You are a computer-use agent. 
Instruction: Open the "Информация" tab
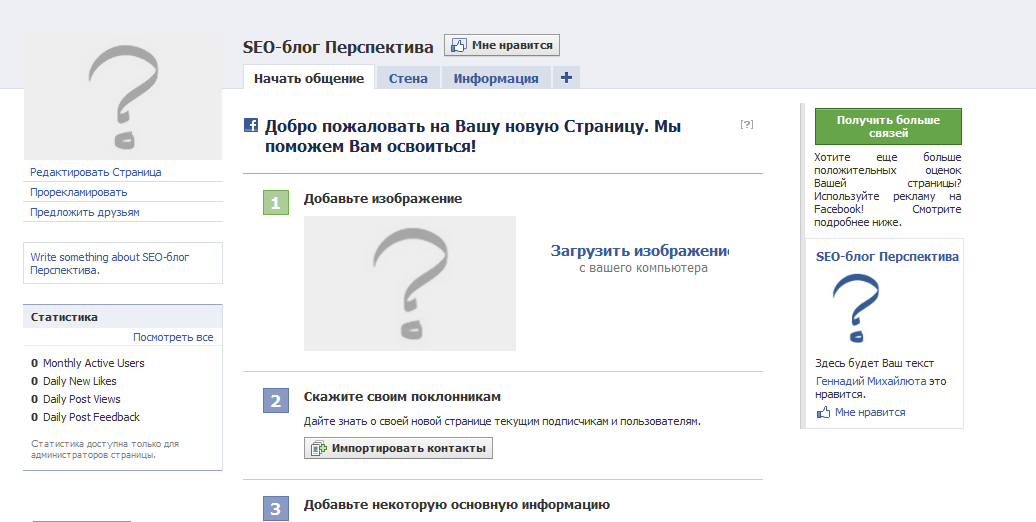click(x=496, y=78)
